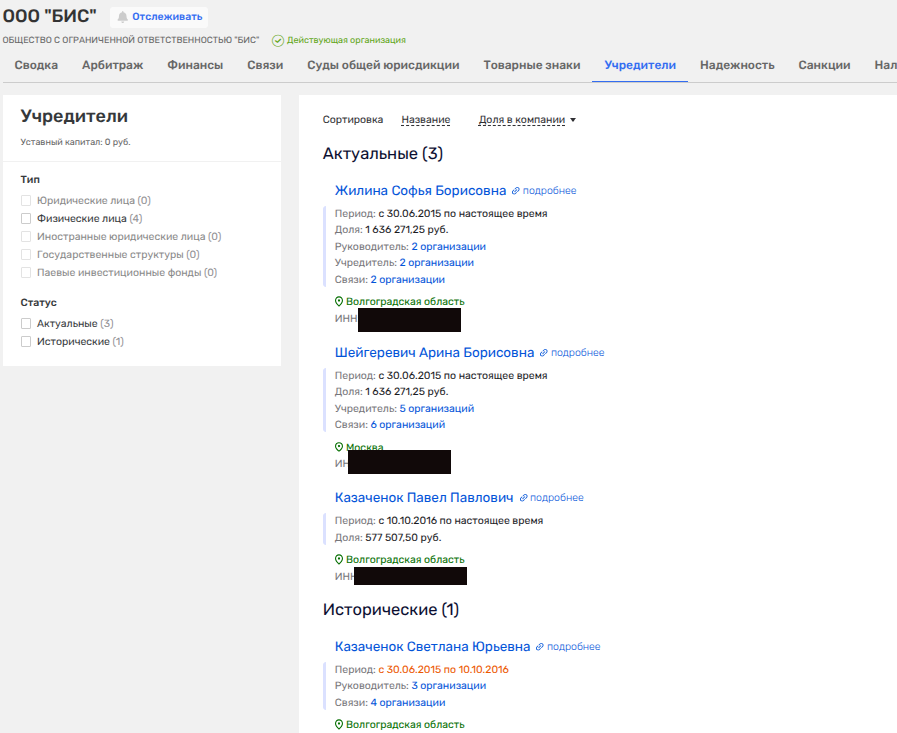
Task: Open the Доля в компании sort dropdown
Action: click(527, 120)
